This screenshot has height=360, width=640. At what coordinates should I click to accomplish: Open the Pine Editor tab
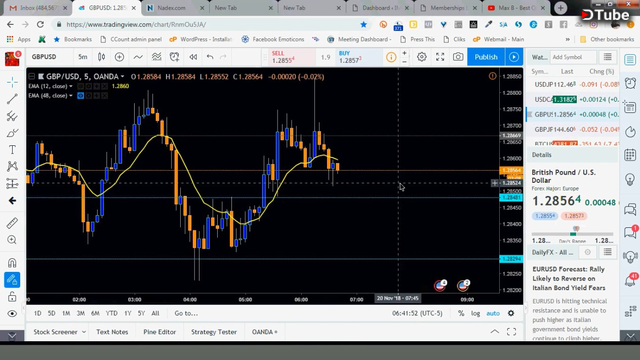[x=160, y=332]
